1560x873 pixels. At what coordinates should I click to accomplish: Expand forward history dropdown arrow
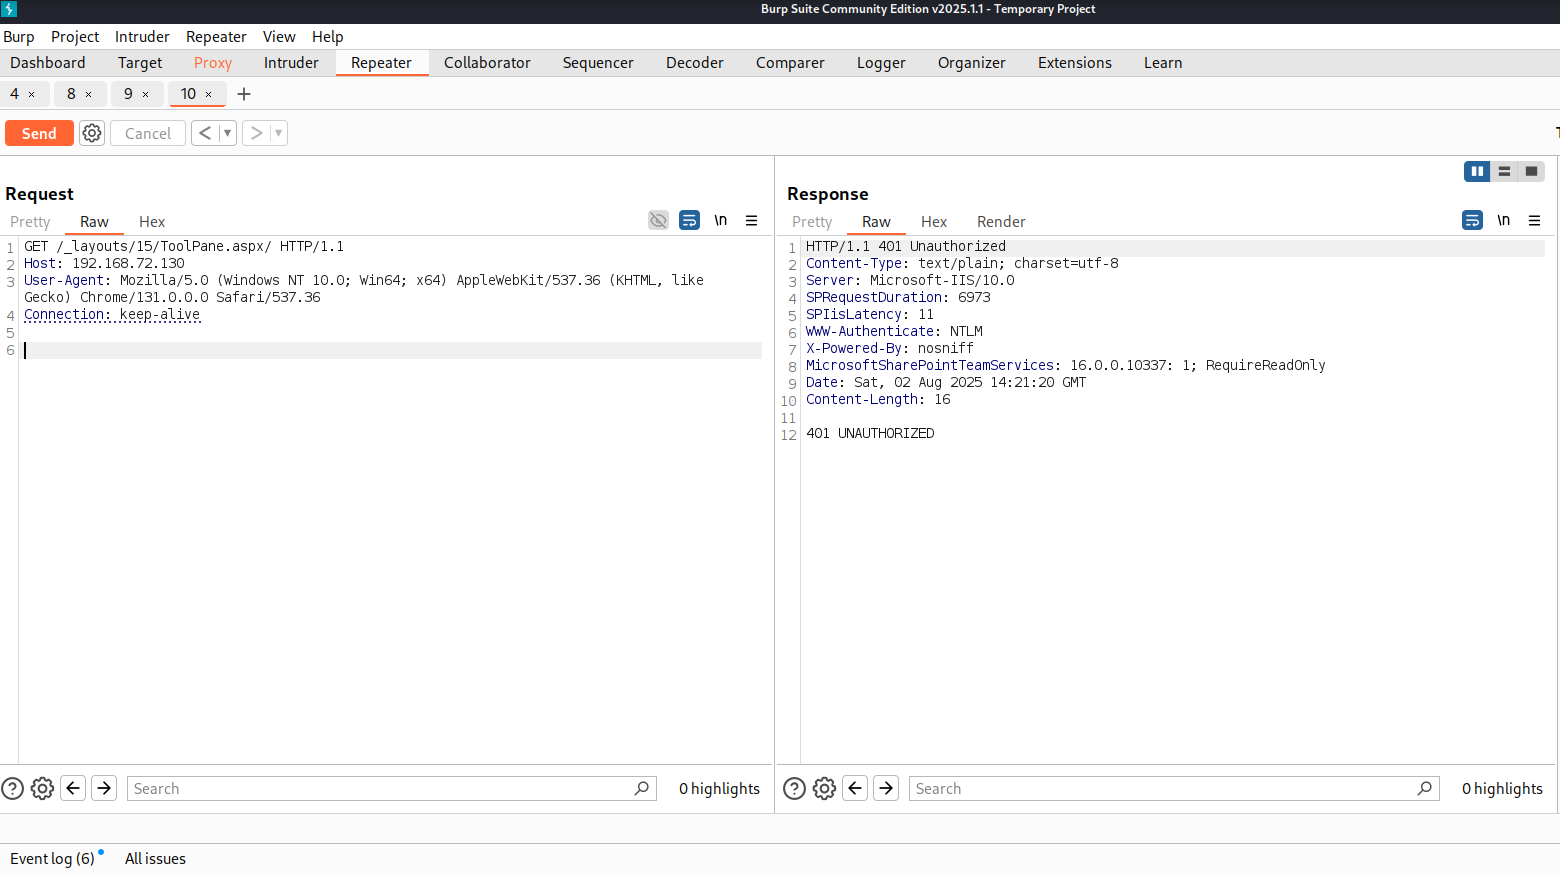tap(279, 133)
